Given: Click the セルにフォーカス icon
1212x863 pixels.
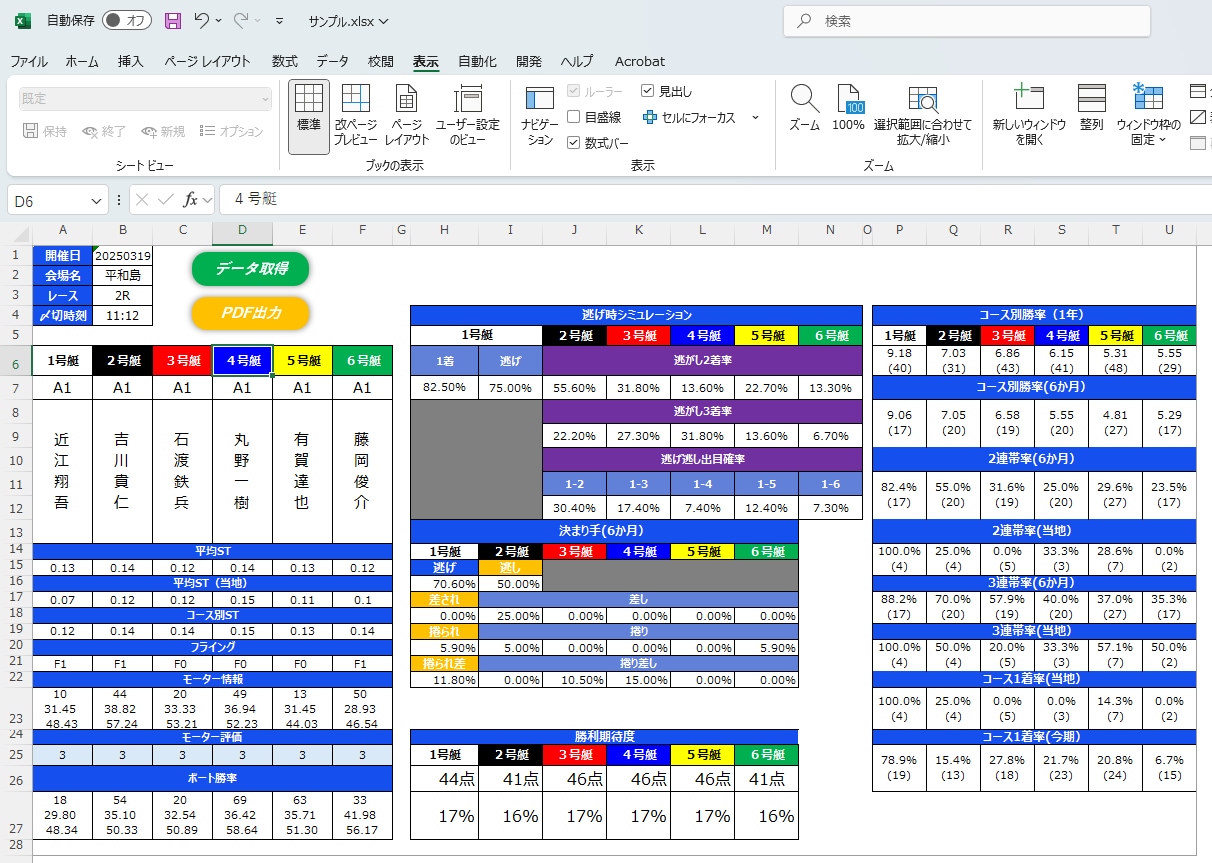Looking at the screenshot, I should click(650, 117).
